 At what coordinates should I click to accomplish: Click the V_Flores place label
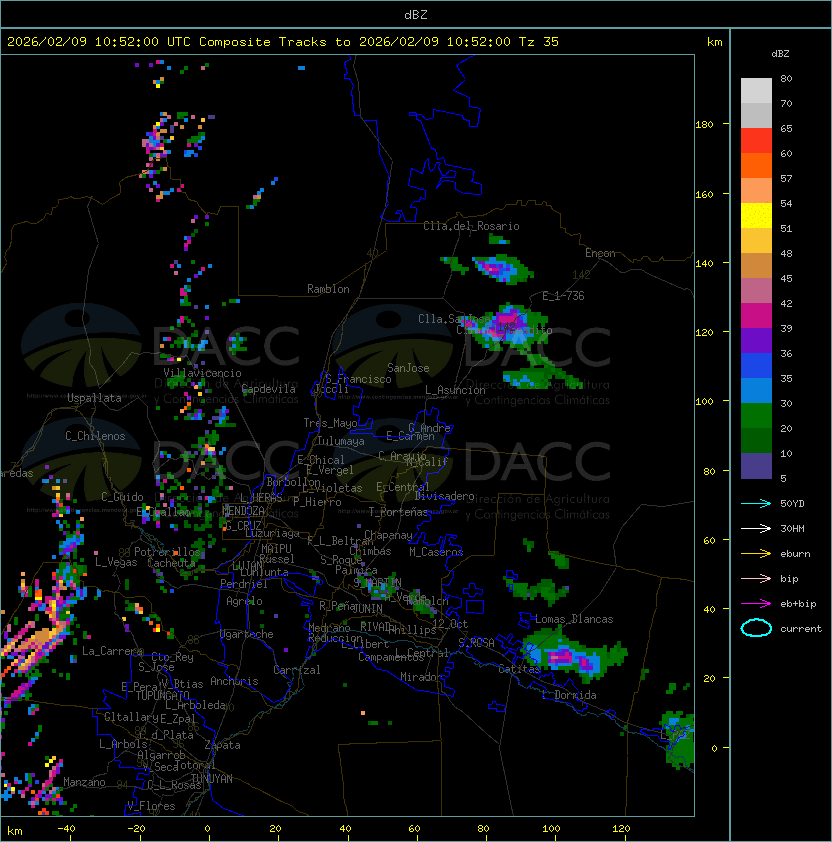pyautogui.click(x=151, y=806)
